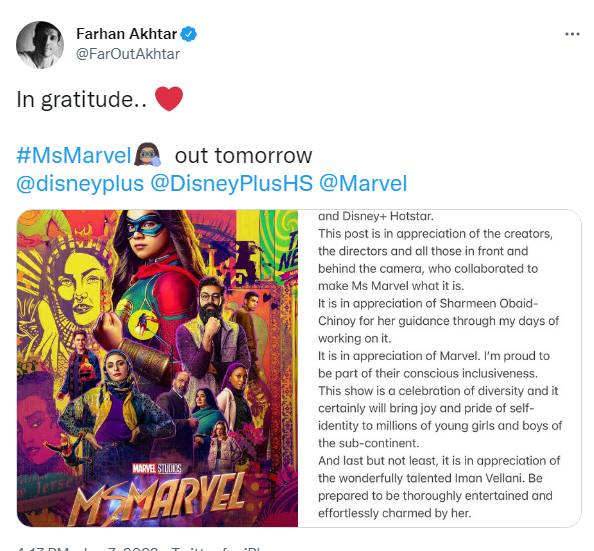
Task: Open the three-dot more options menu
Action: (572, 34)
